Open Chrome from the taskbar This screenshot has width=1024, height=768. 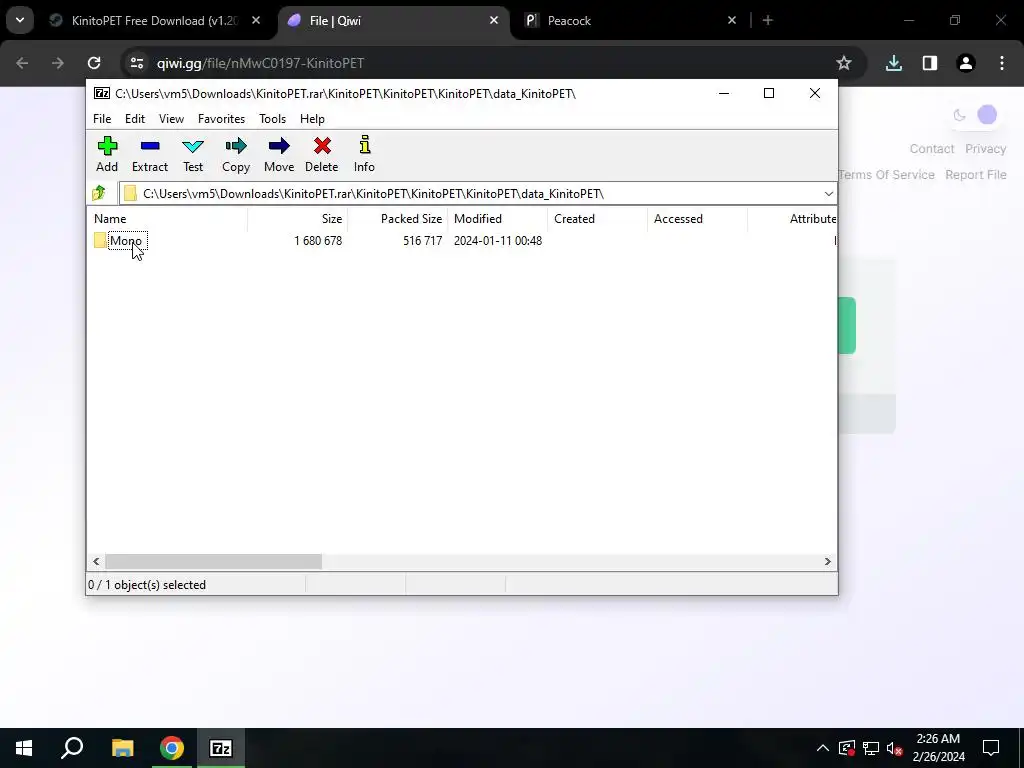pos(172,748)
